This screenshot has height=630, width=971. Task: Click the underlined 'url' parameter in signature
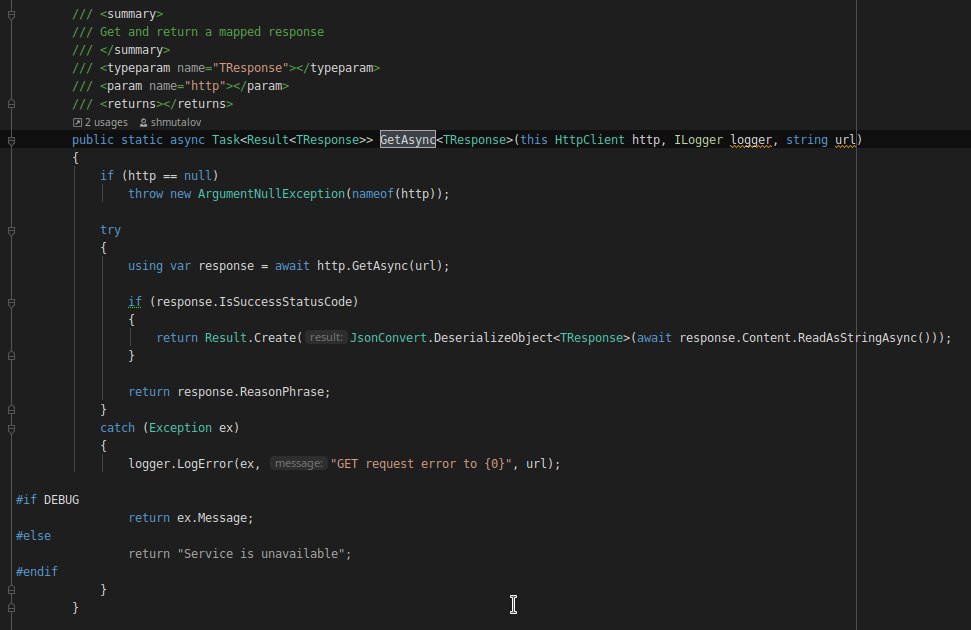(x=845, y=140)
